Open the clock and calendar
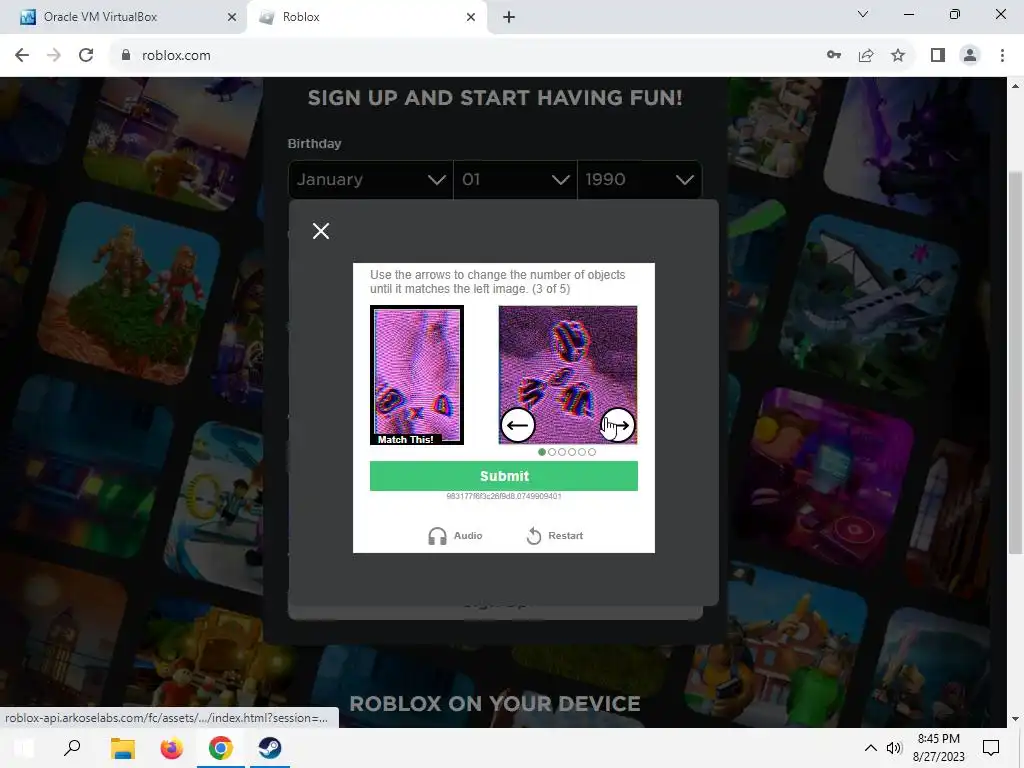The height and width of the screenshot is (768, 1024). 938,748
